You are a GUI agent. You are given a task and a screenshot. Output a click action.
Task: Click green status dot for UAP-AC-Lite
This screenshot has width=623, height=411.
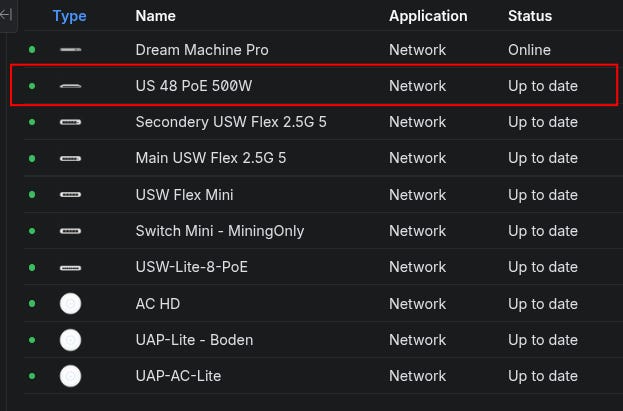(x=32, y=376)
